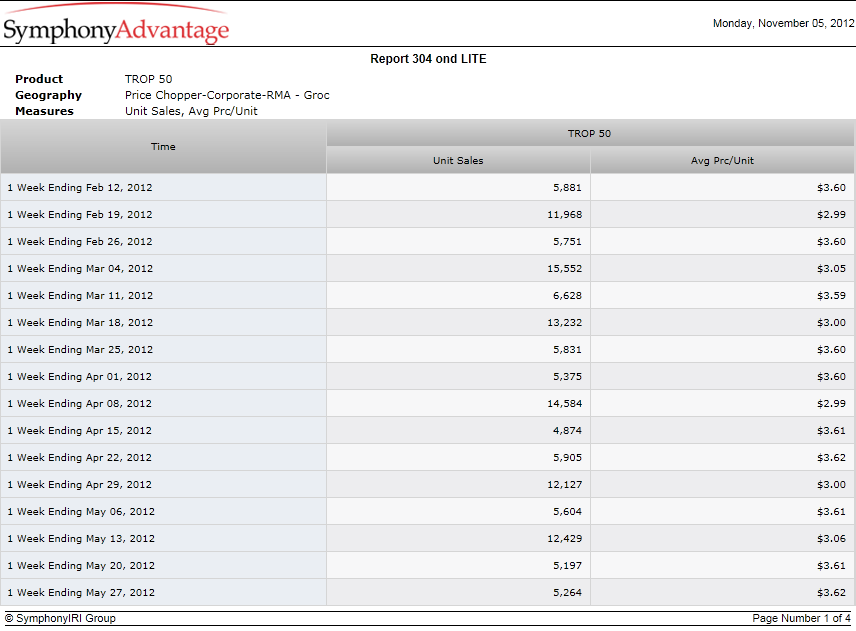
Task: Click the Feb 12 average price $3.60
Action: point(831,188)
